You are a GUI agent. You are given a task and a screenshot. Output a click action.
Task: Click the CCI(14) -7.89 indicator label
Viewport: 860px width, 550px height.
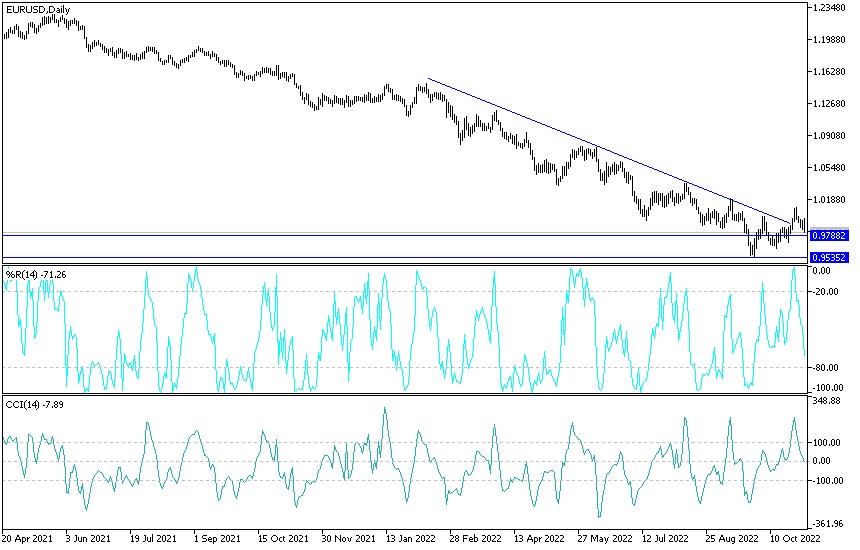[34, 405]
